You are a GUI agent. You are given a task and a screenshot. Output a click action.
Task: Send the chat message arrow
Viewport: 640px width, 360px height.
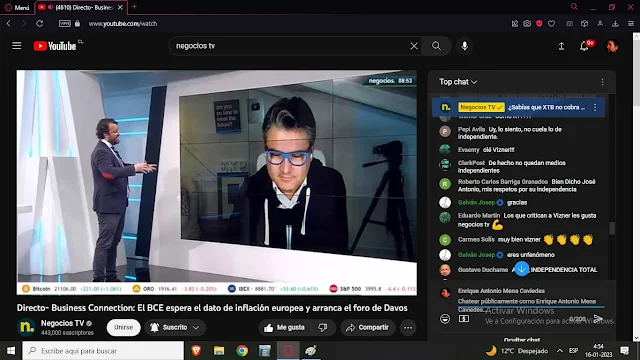point(598,318)
